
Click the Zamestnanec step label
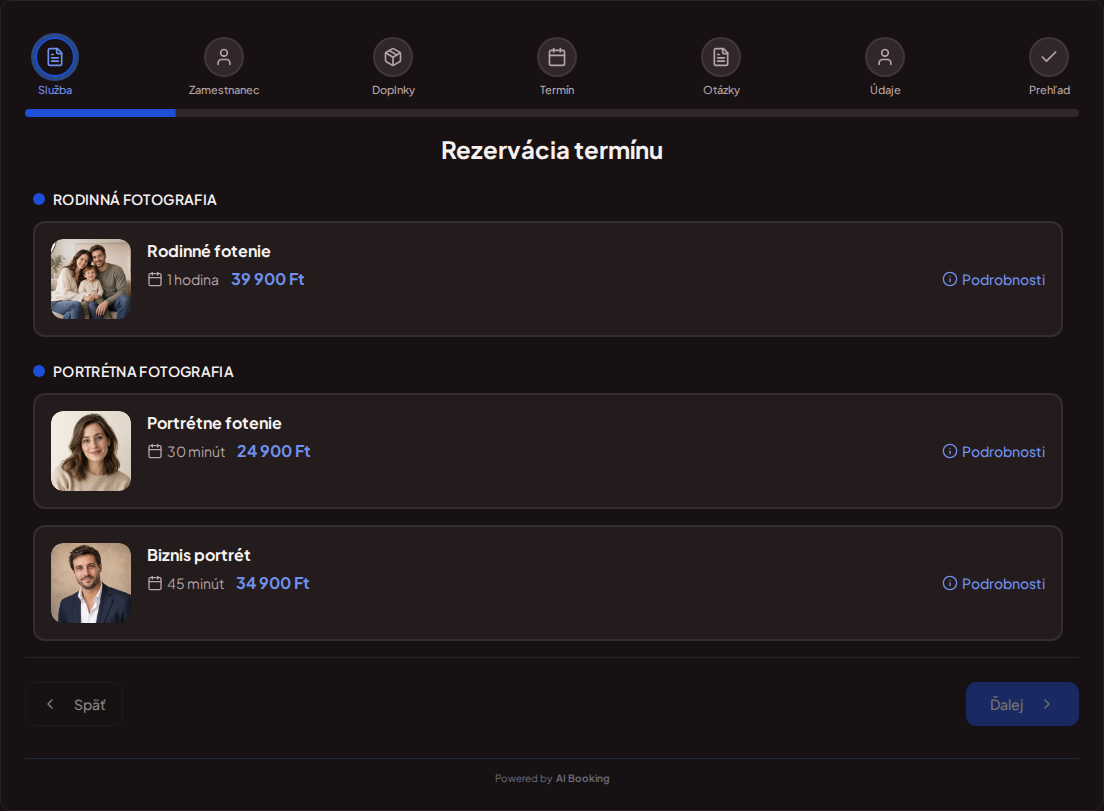pyautogui.click(x=224, y=90)
